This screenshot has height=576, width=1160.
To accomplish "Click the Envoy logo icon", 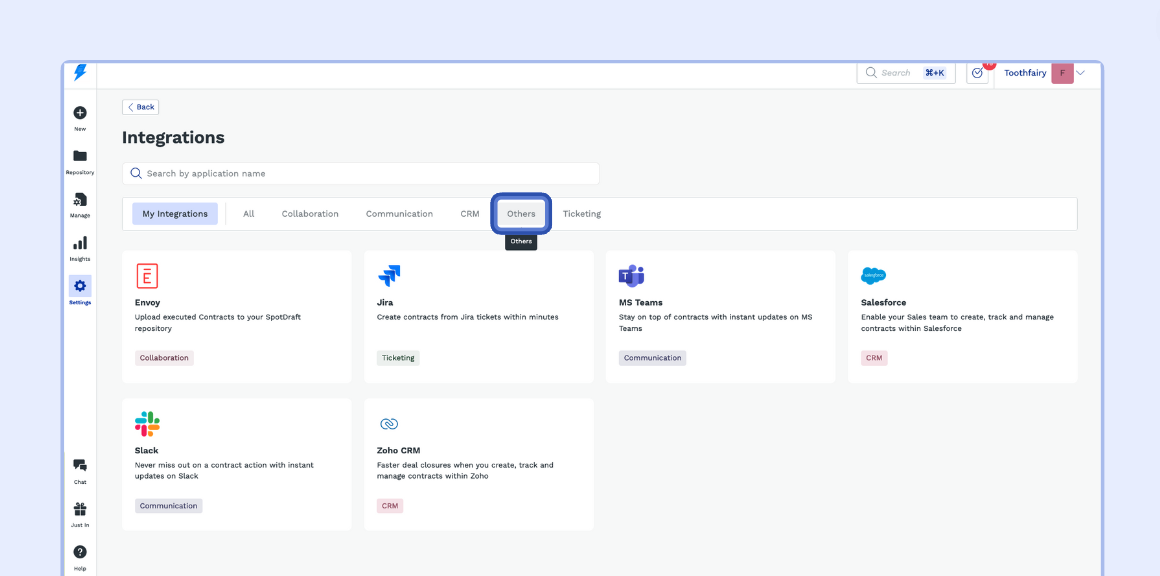I will tap(147, 277).
